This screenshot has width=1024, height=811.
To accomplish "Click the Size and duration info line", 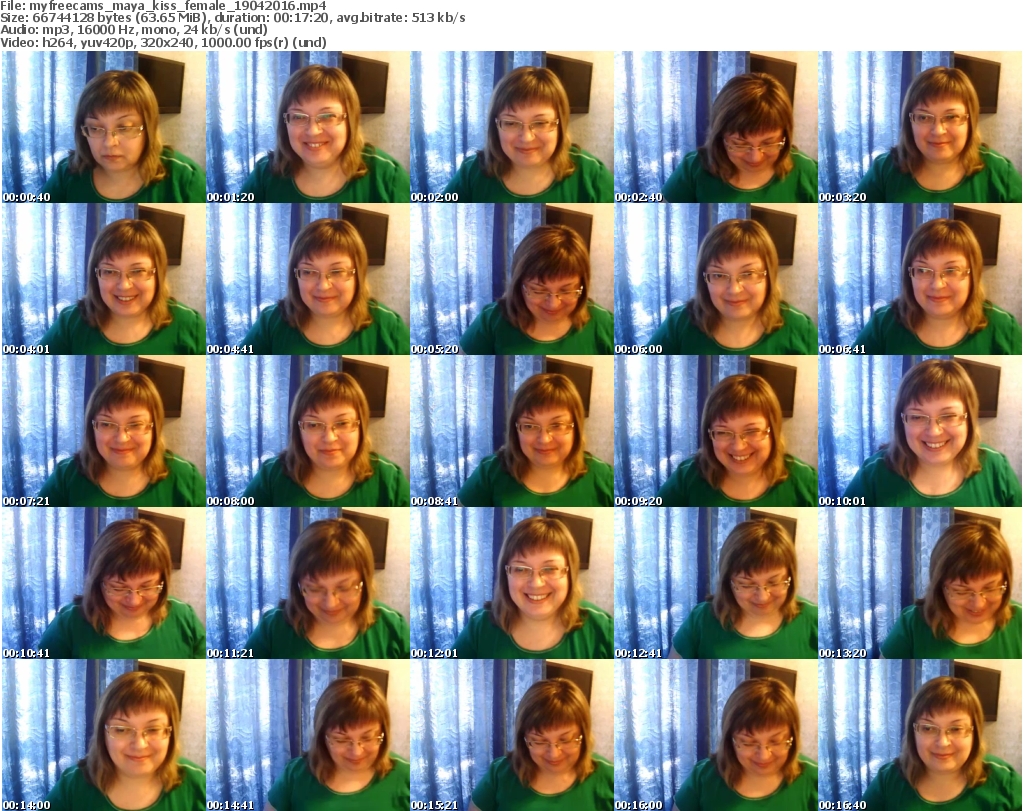I will tap(232, 18).
